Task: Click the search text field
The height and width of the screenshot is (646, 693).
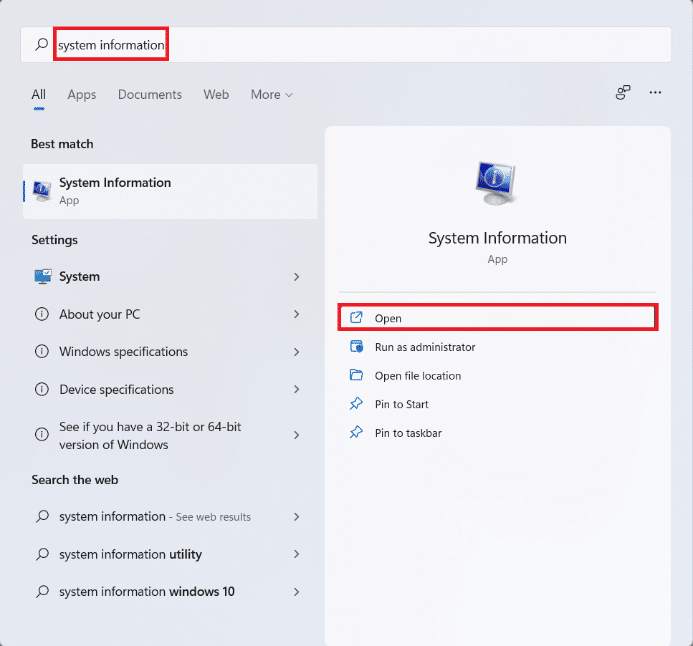Action: tap(400, 45)
